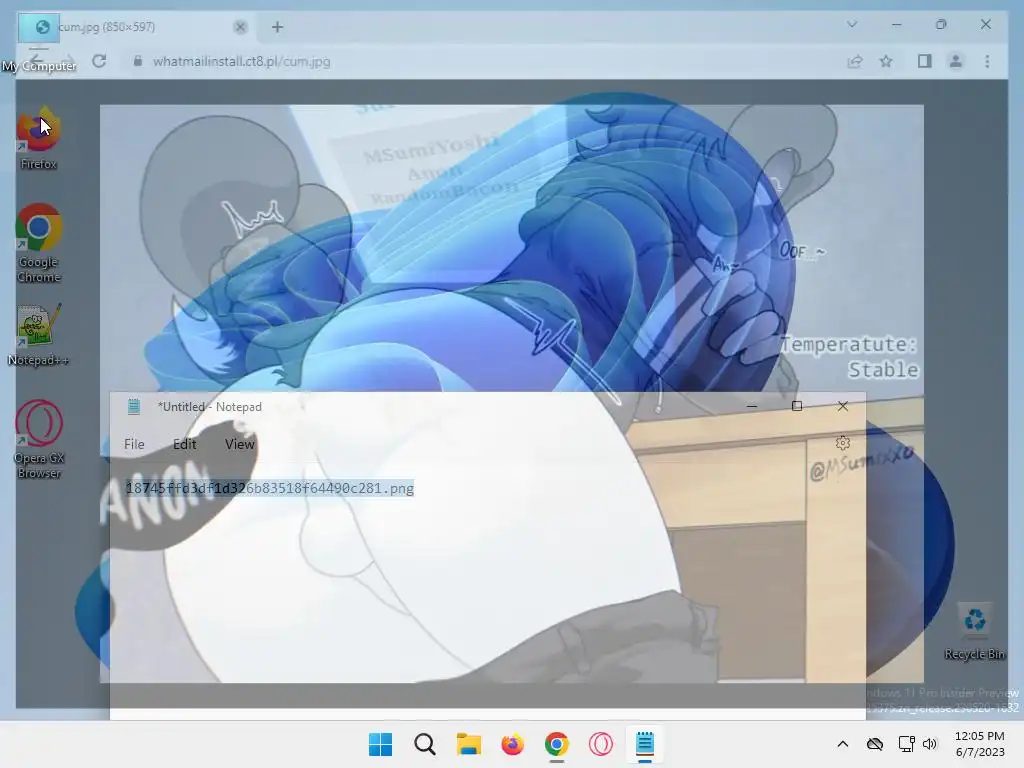
Task: Close the Chrome window
Action: (985, 25)
